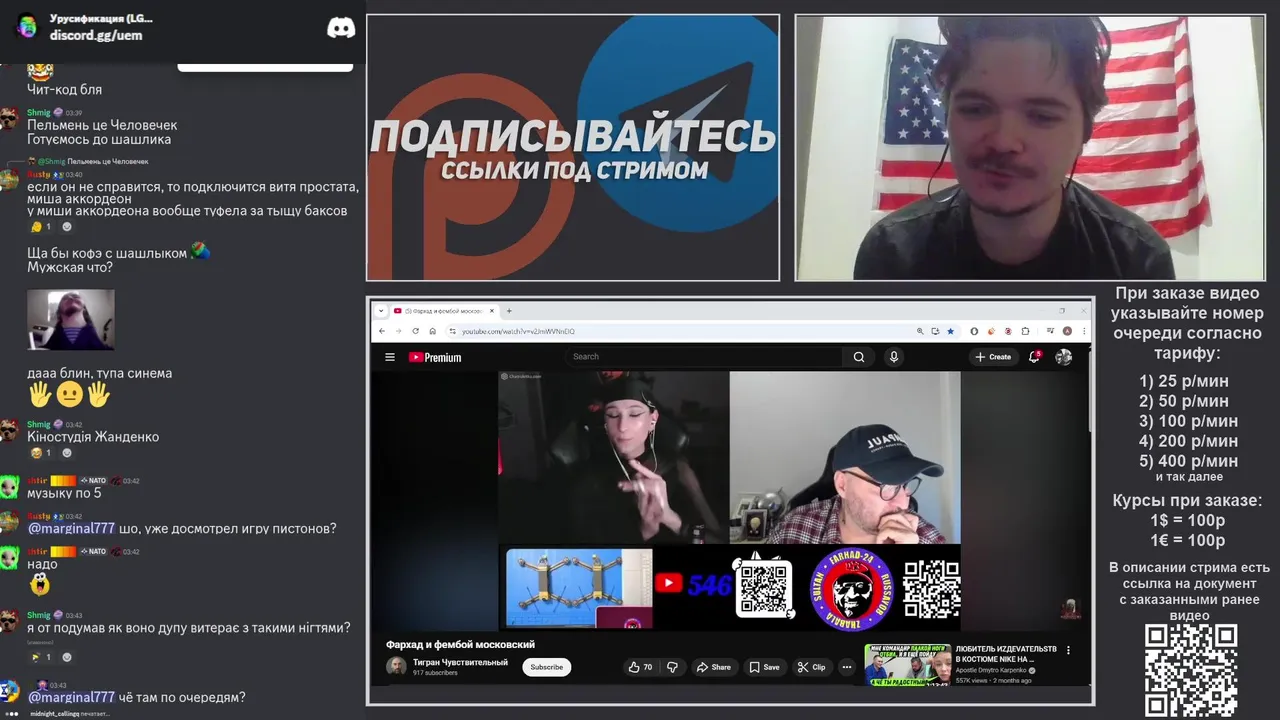This screenshot has height=720, width=1280.
Task: Open the ЛЮБИТЕЛЬ IZДЕVАТЕЛЬSТВ recommended video title
Action: tap(1006, 654)
